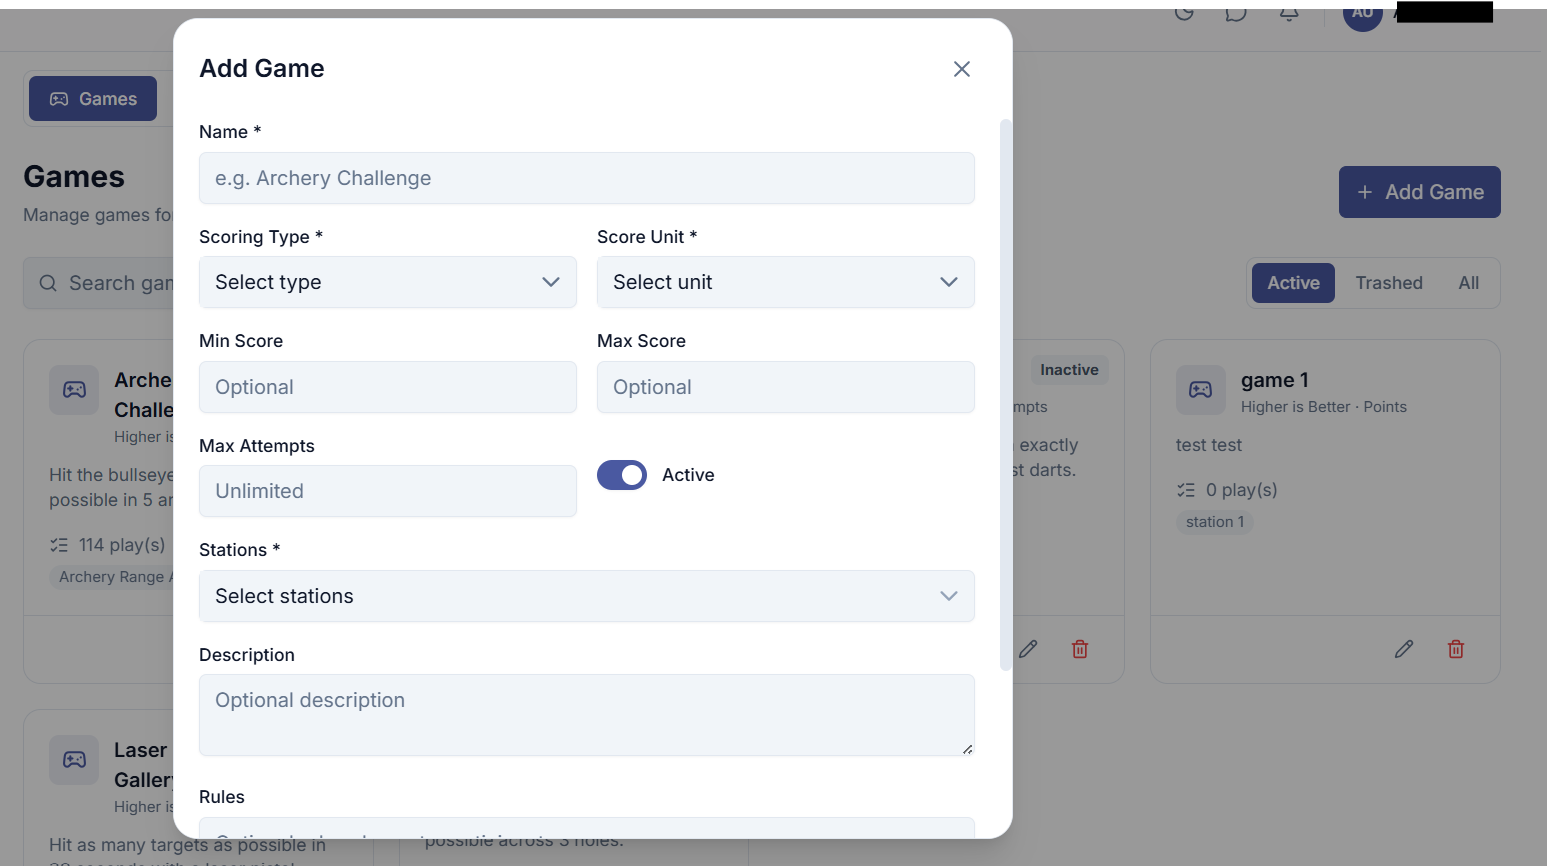Click the Max Attempts field

point(388,491)
